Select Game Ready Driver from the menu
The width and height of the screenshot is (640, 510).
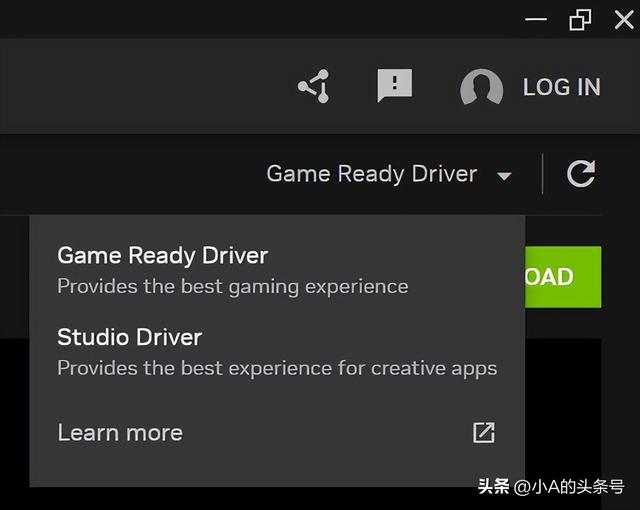(x=162, y=256)
